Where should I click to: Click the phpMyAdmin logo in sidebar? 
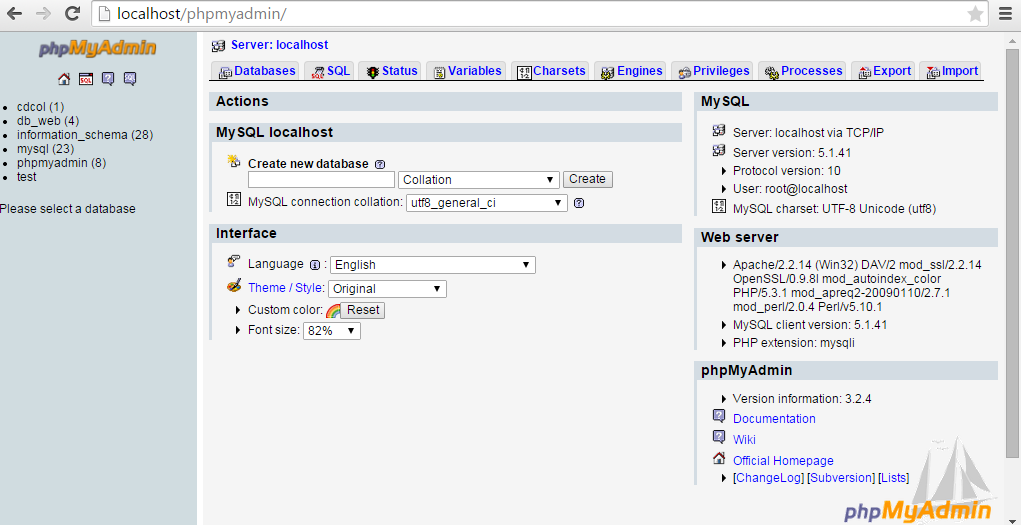pos(98,48)
